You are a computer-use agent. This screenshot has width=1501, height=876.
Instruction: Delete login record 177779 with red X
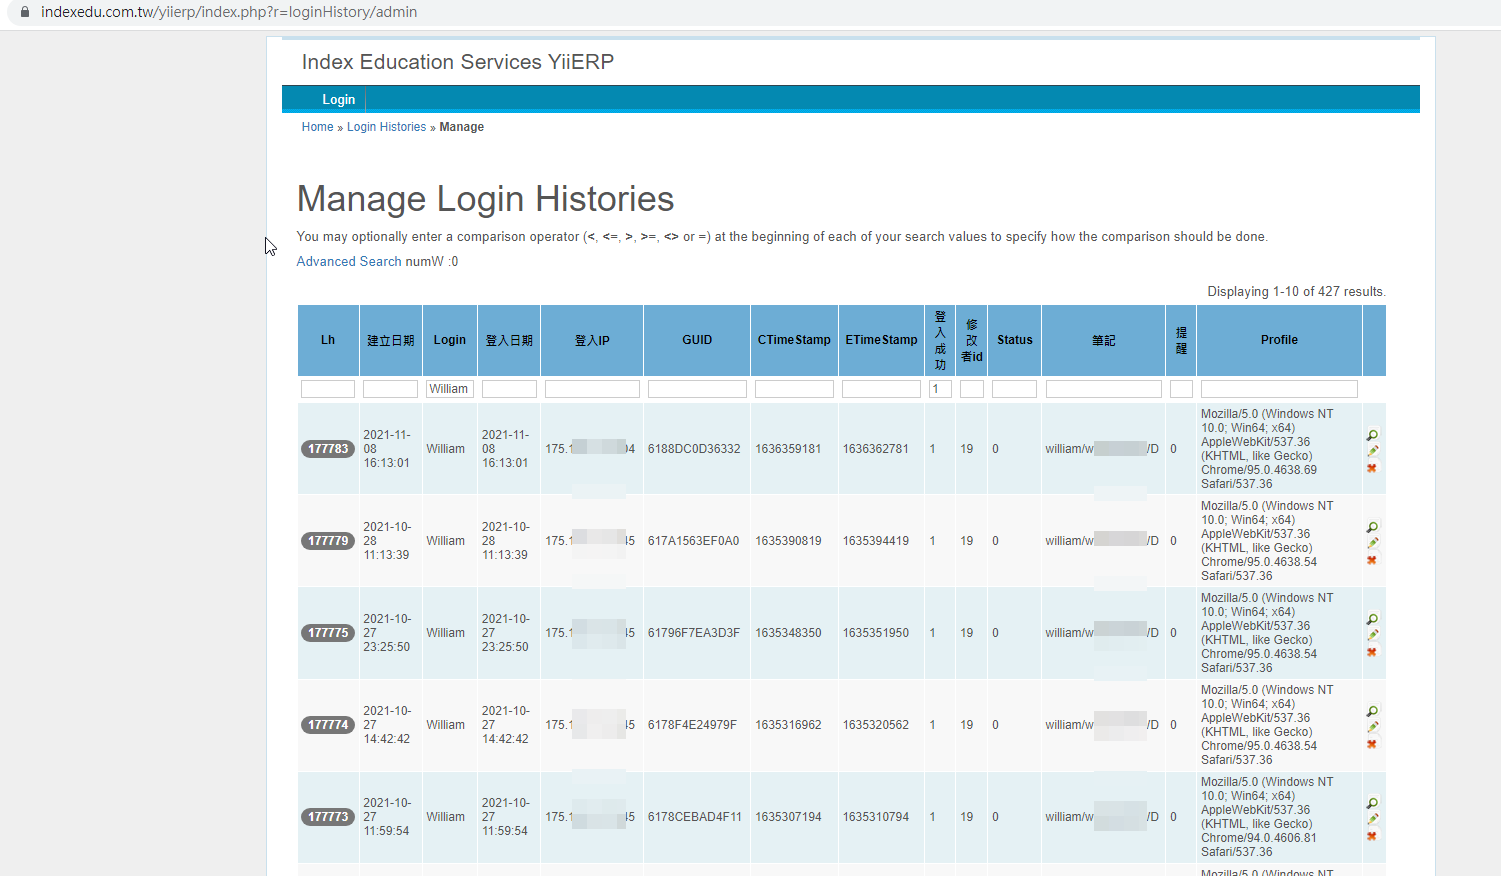(x=1372, y=560)
